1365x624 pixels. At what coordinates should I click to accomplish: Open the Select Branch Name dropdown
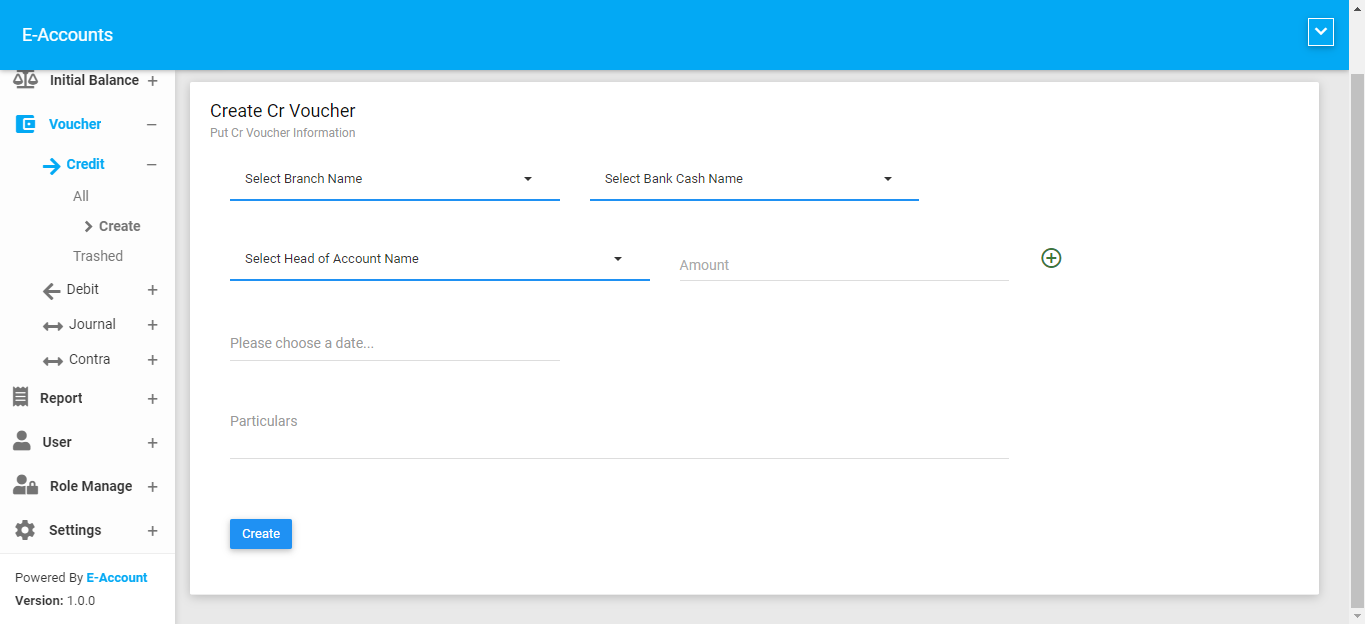coord(394,179)
